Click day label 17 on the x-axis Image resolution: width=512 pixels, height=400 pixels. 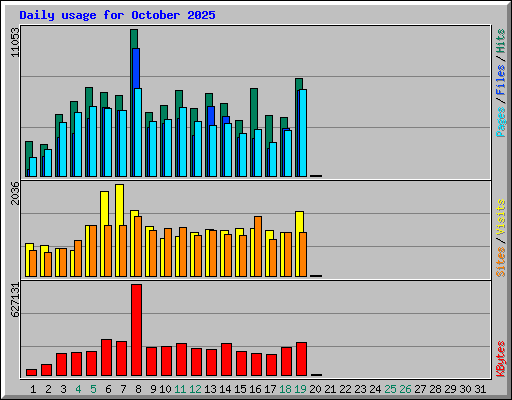pos(270,389)
